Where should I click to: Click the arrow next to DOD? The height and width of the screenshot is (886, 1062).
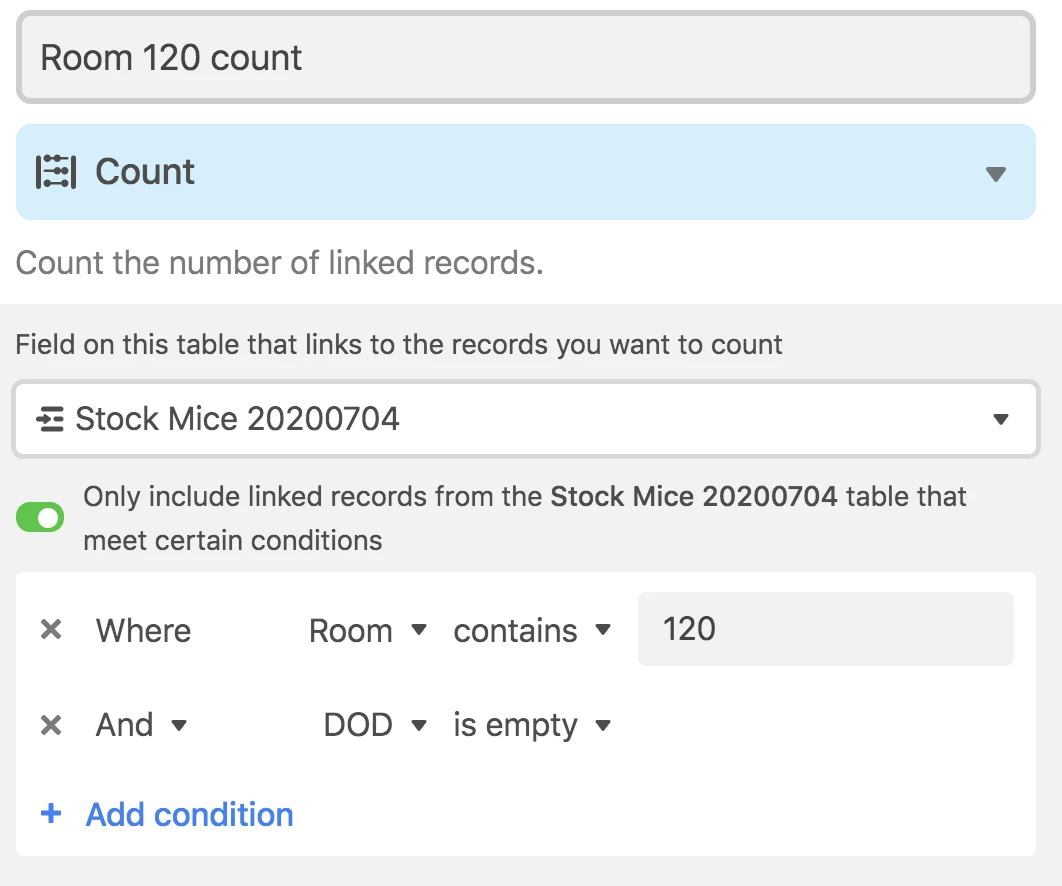coord(420,725)
